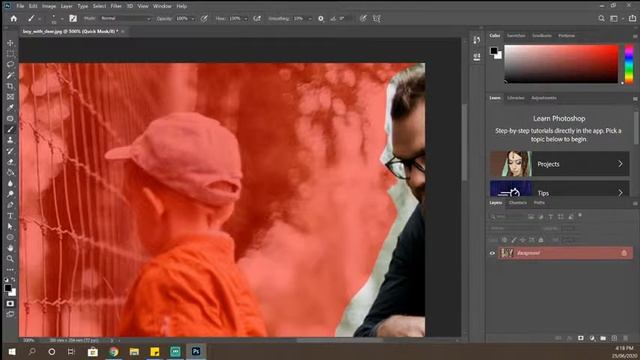Select the Pen tool
Image resolution: width=640 pixels, height=360 pixels.
coord(11,205)
